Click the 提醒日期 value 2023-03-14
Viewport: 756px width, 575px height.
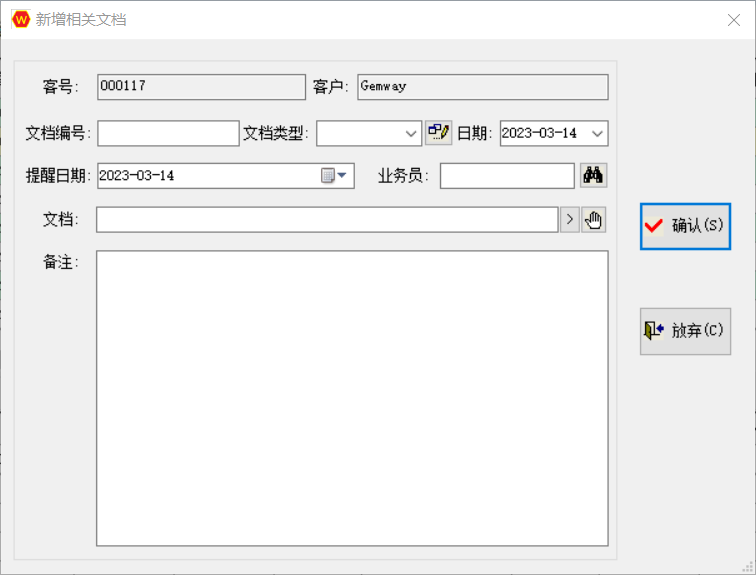point(136,175)
